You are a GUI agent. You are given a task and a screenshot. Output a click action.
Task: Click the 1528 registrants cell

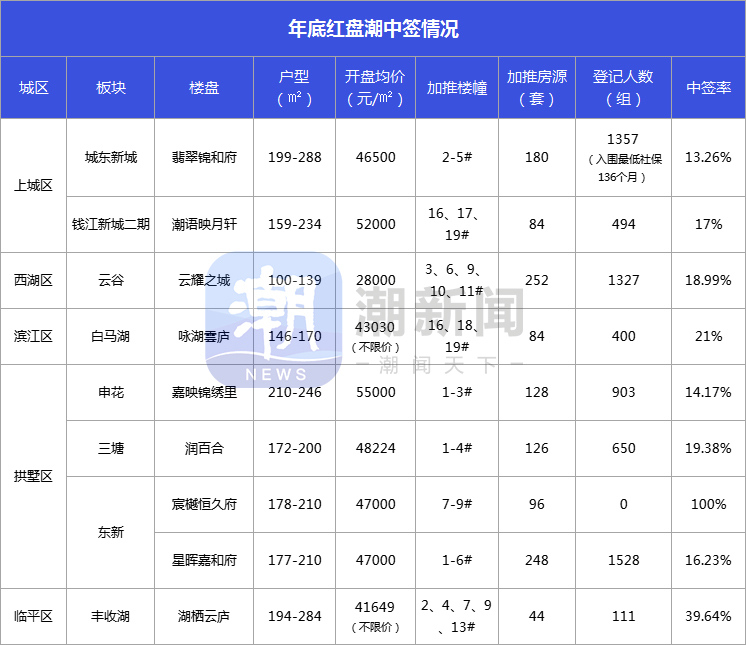click(x=623, y=560)
